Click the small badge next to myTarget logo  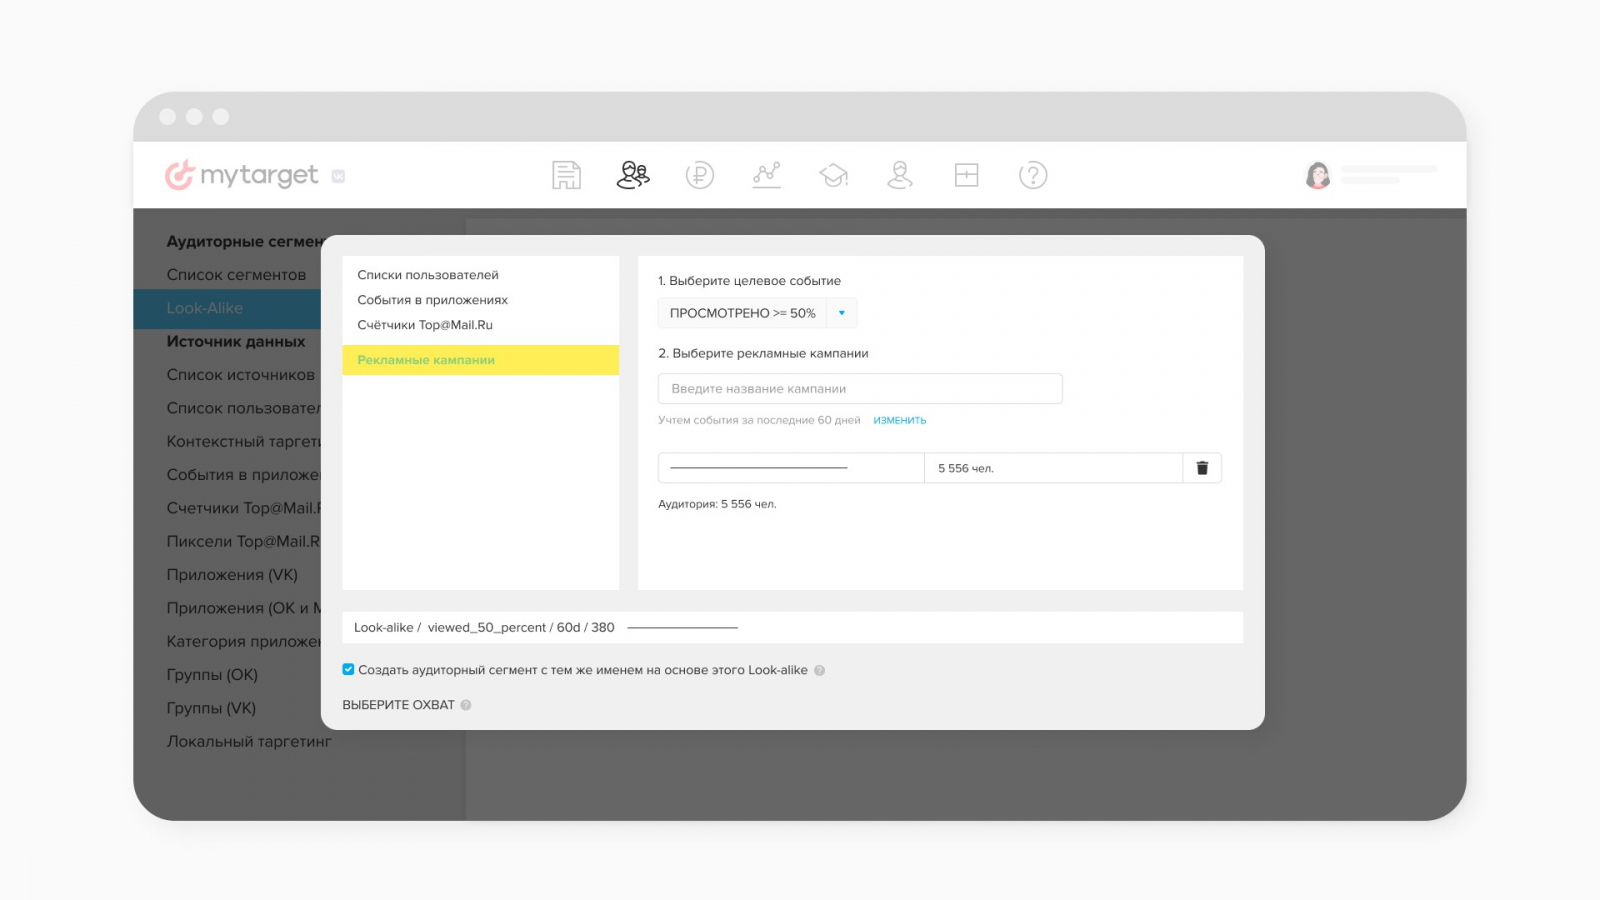coord(338,176)
